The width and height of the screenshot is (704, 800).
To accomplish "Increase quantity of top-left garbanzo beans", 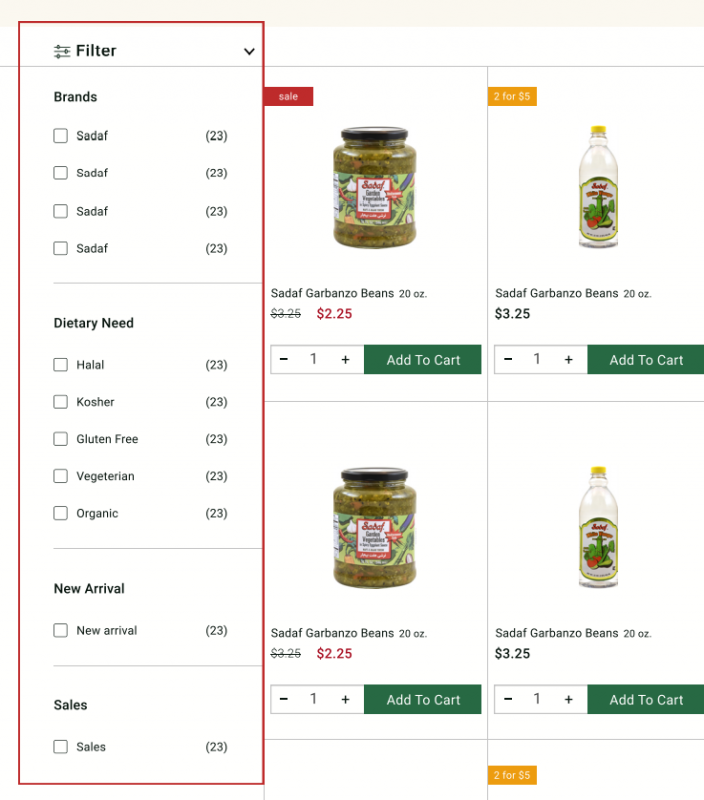I will (346, 360).
